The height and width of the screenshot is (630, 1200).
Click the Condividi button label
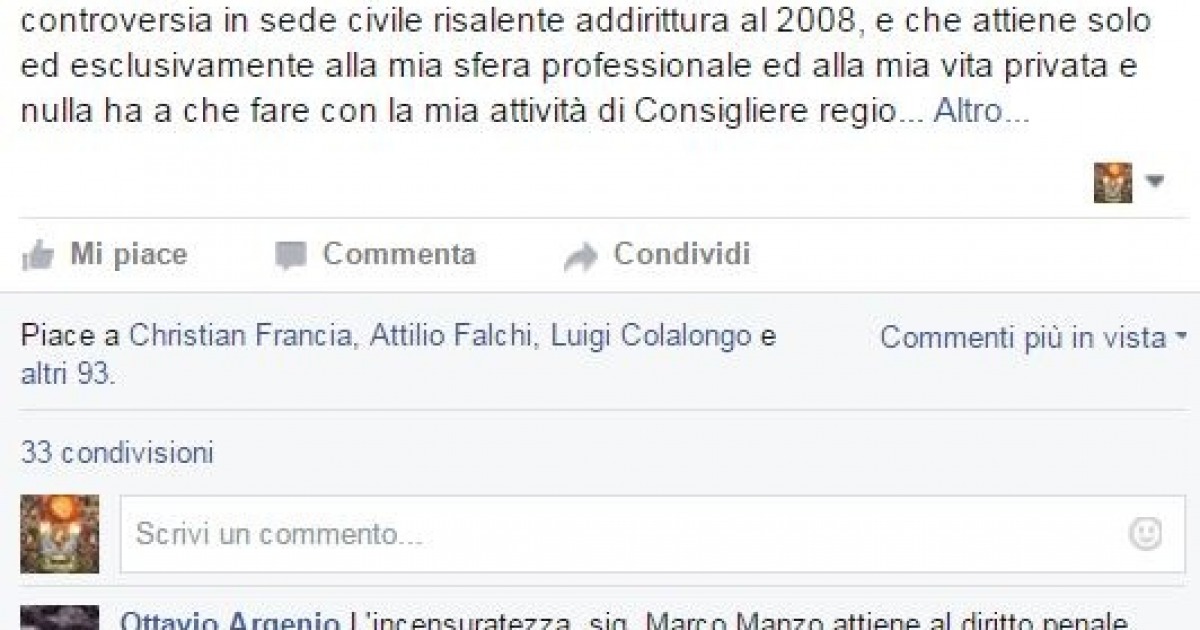(682, 255)
